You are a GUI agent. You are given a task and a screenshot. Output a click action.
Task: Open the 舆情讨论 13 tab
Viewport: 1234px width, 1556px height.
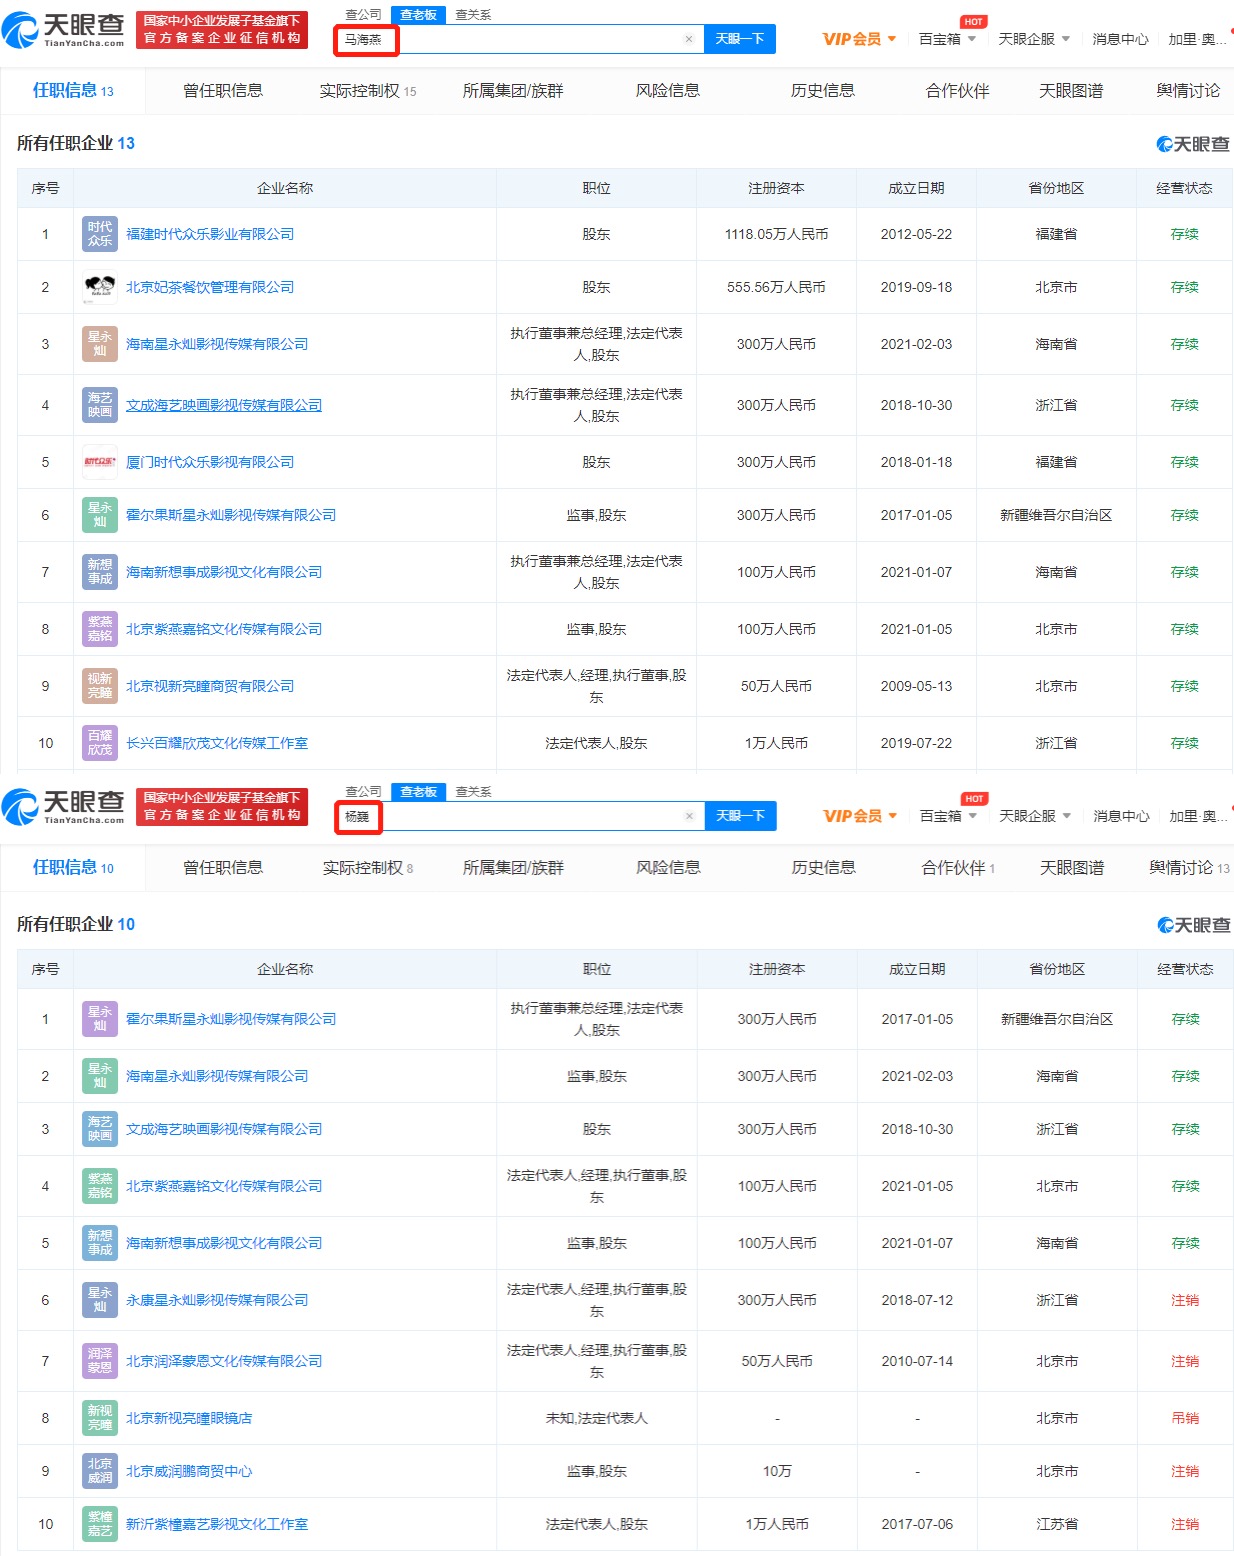(x=1190, y=868)
